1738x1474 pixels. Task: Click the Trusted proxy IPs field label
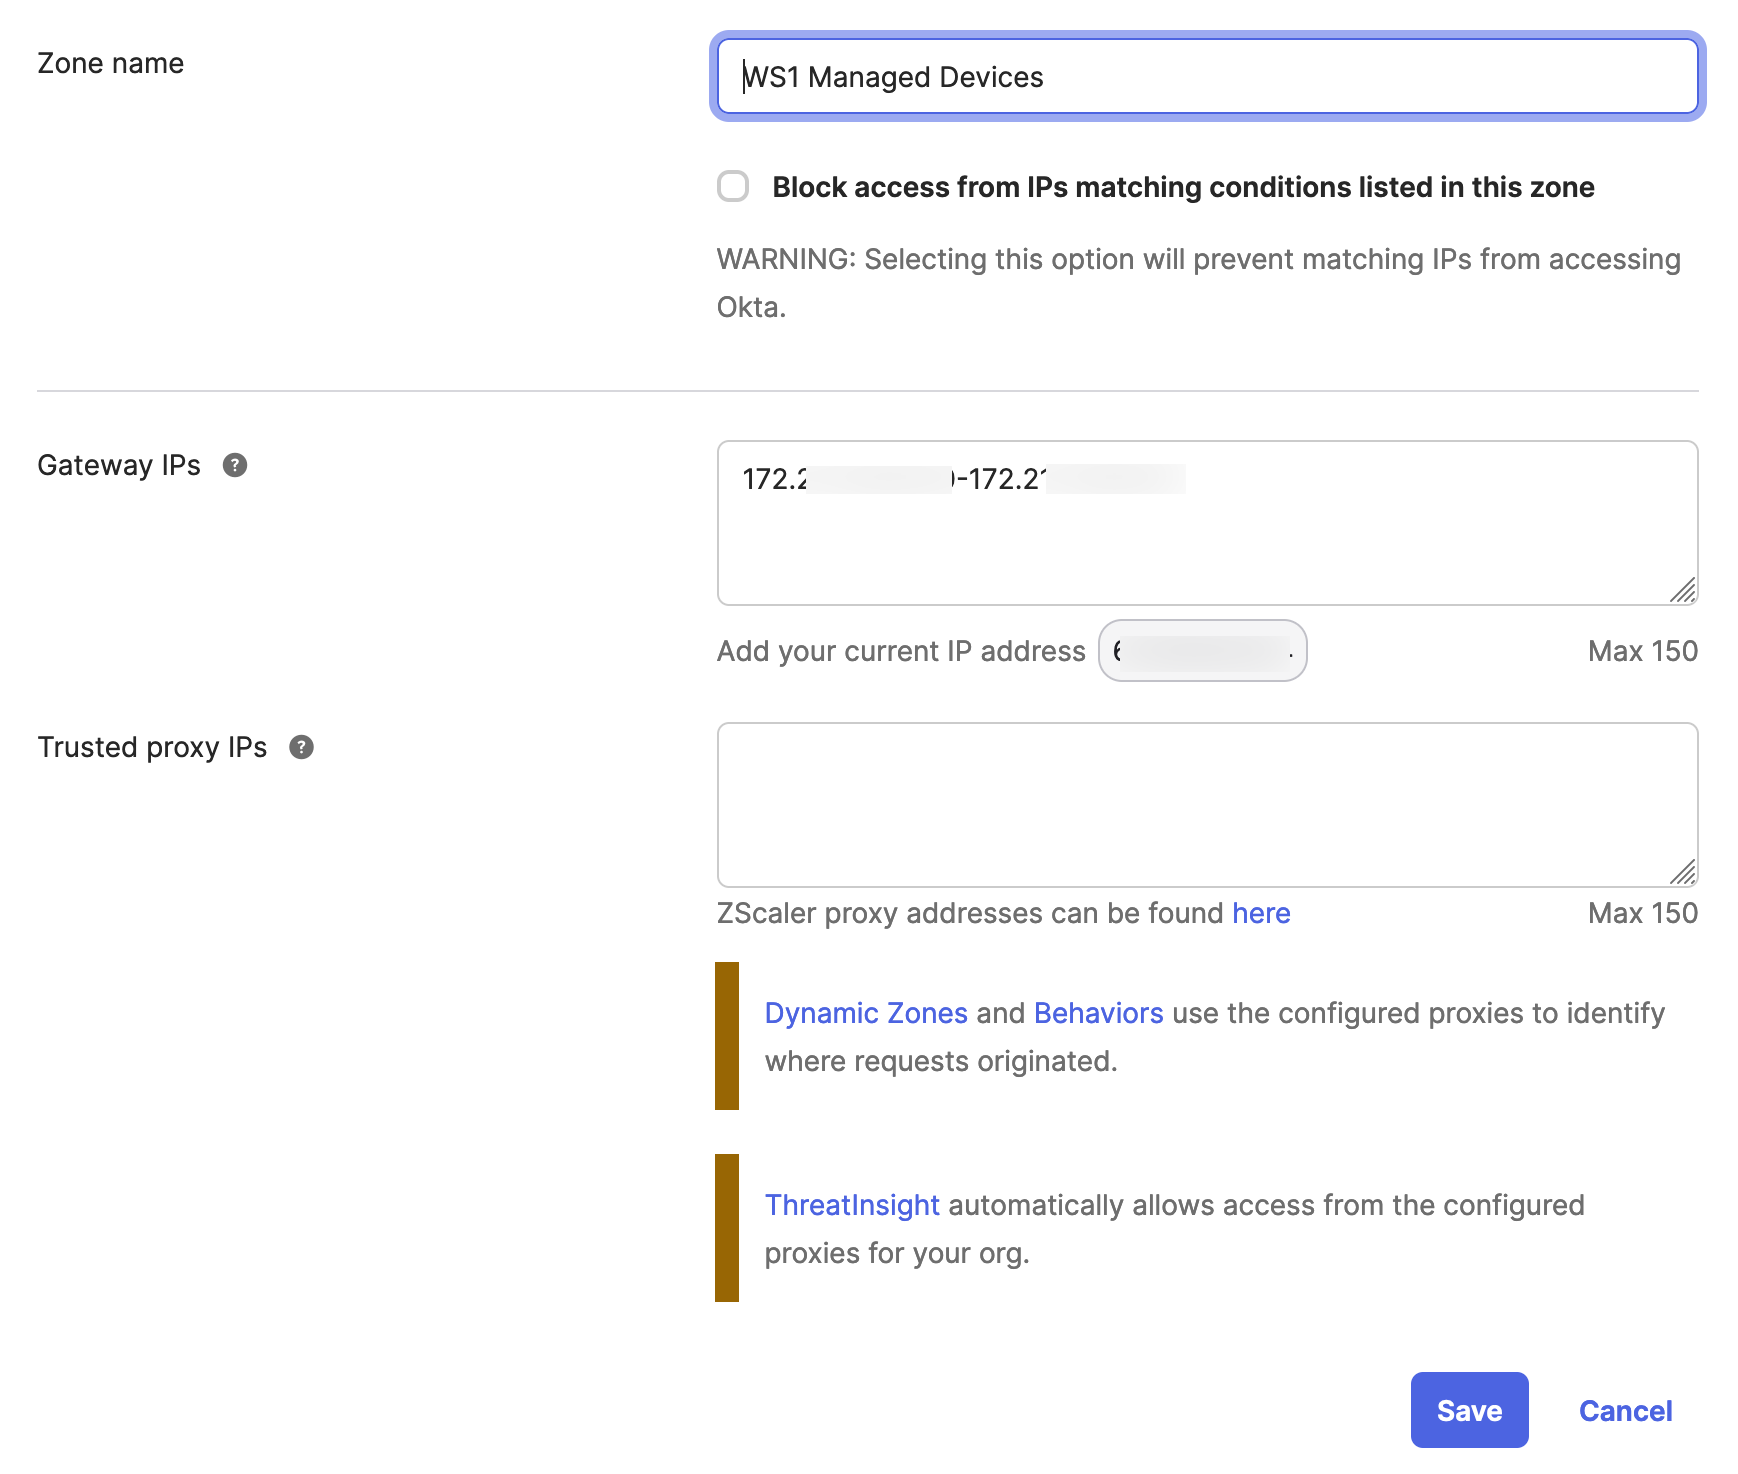click(151, 746)
